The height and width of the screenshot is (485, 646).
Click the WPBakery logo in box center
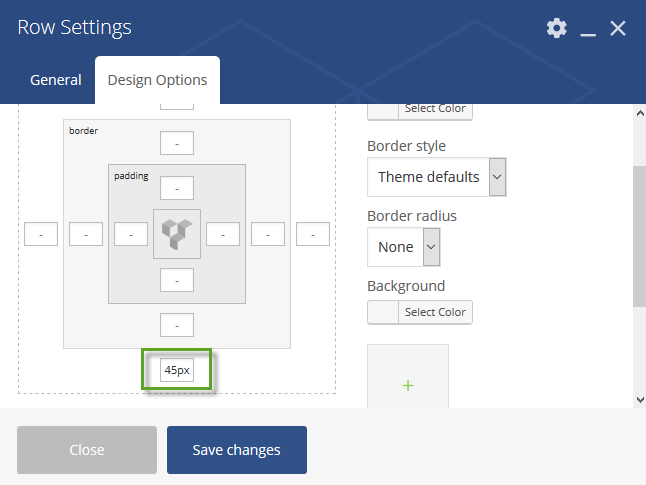pos(177,233)
